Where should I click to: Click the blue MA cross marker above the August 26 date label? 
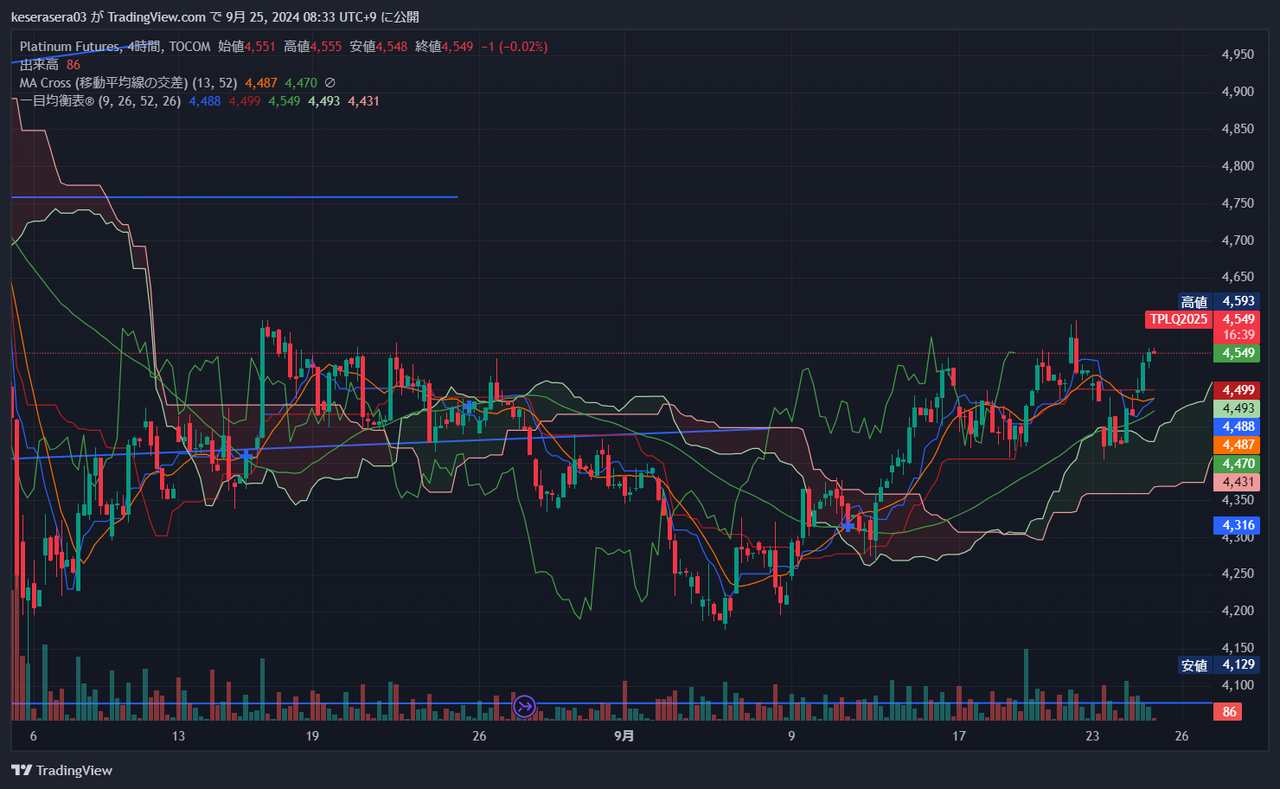(x=469, y=407)
